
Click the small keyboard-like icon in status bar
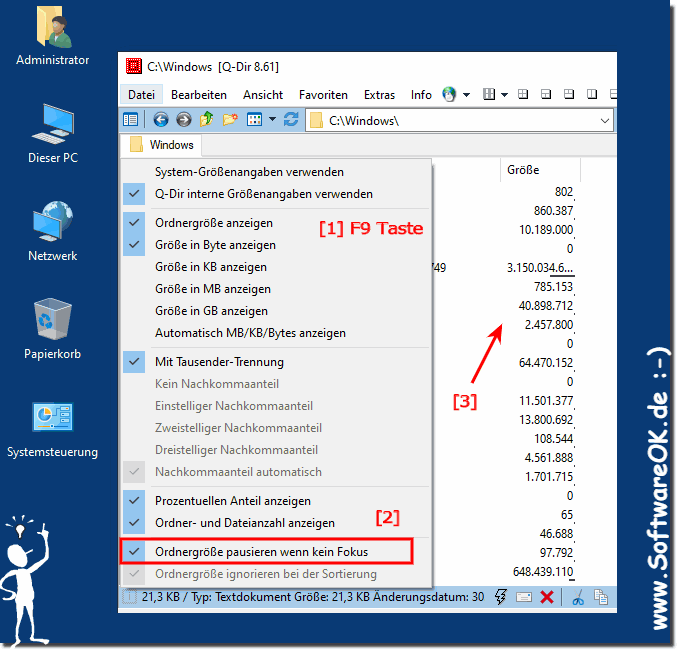524,597
